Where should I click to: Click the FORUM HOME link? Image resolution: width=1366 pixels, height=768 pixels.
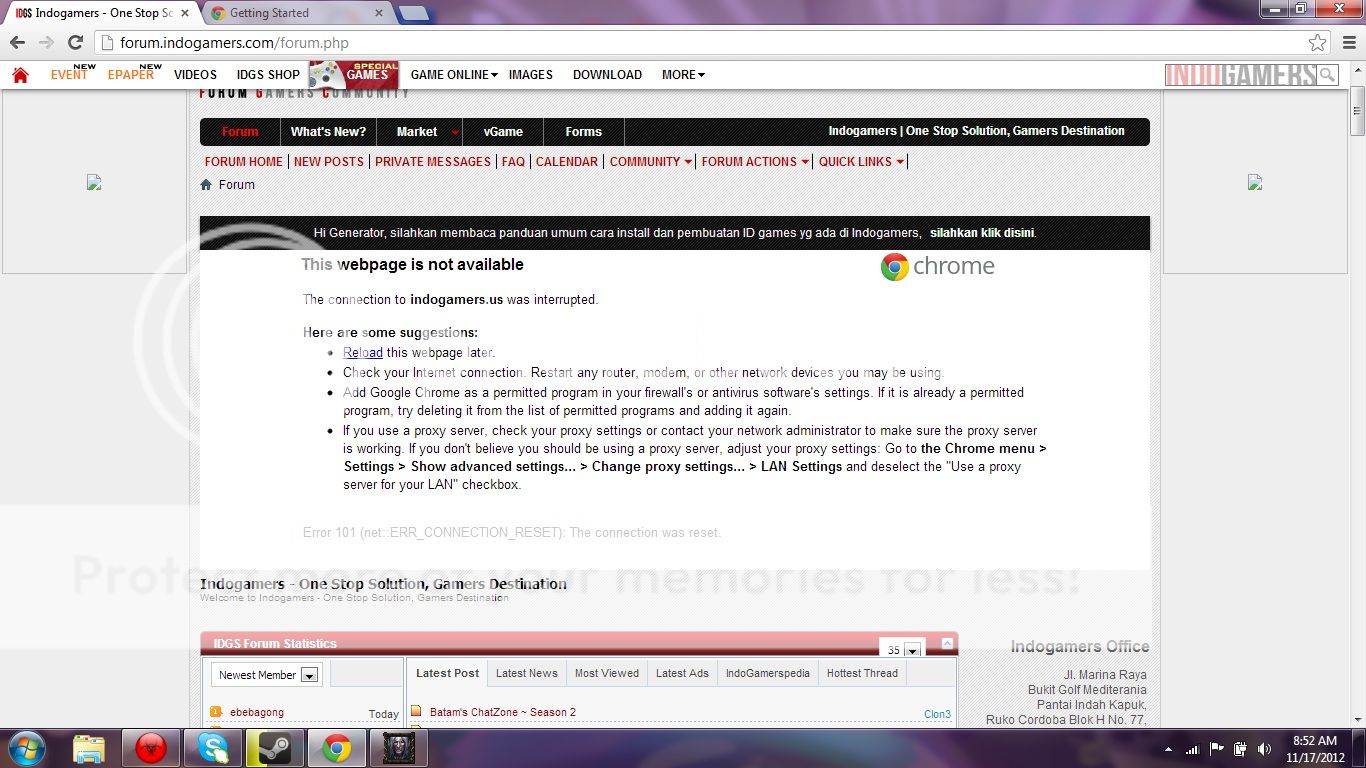243,161
